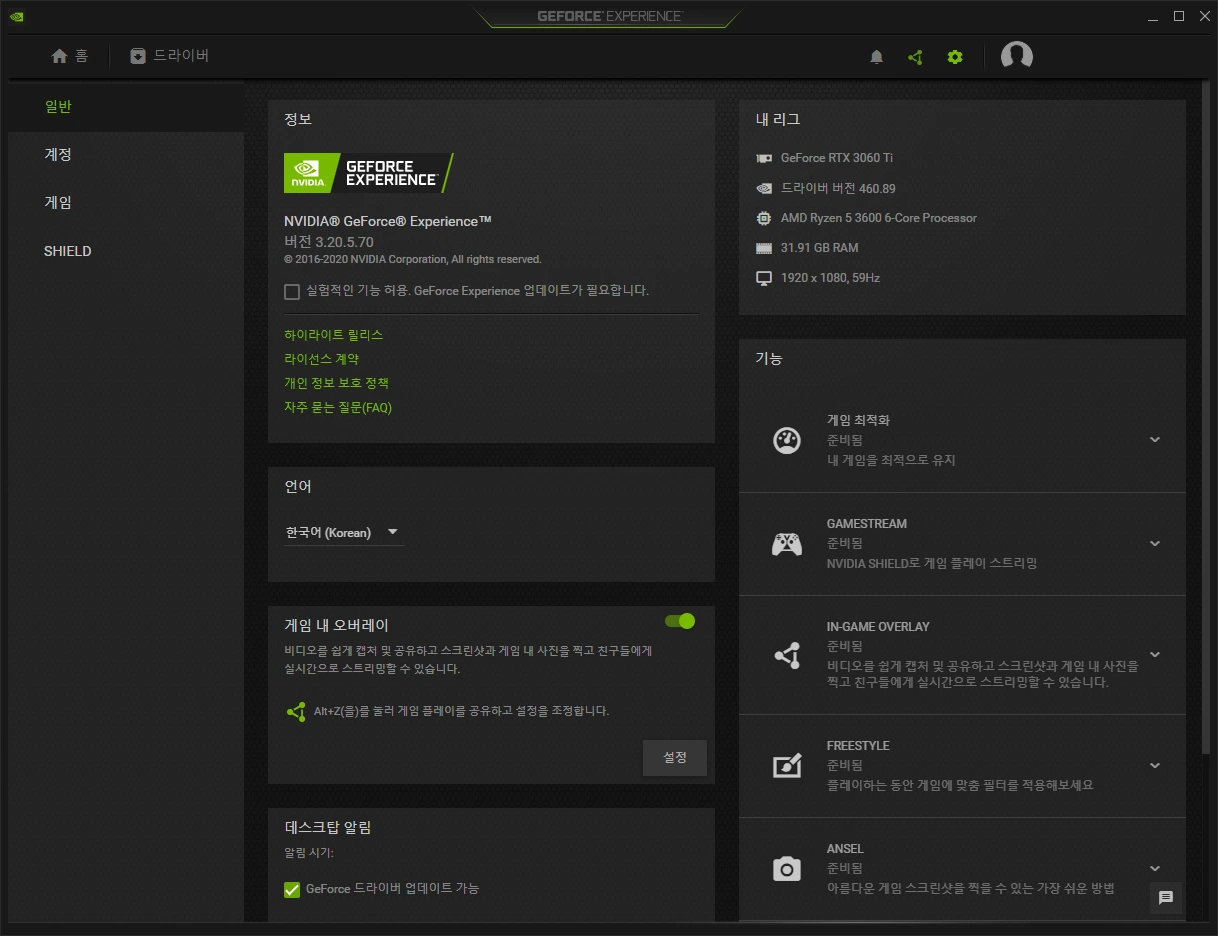Open the 라이선스 계약 link

point(322,359)
